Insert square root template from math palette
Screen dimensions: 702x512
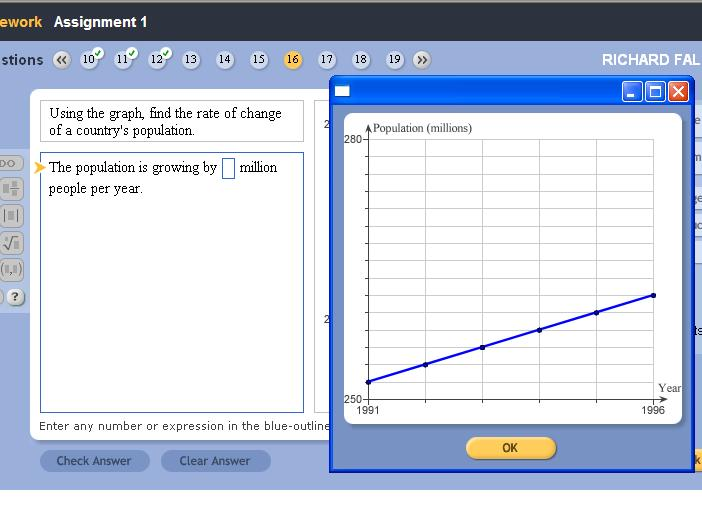(x=11, y=243)
